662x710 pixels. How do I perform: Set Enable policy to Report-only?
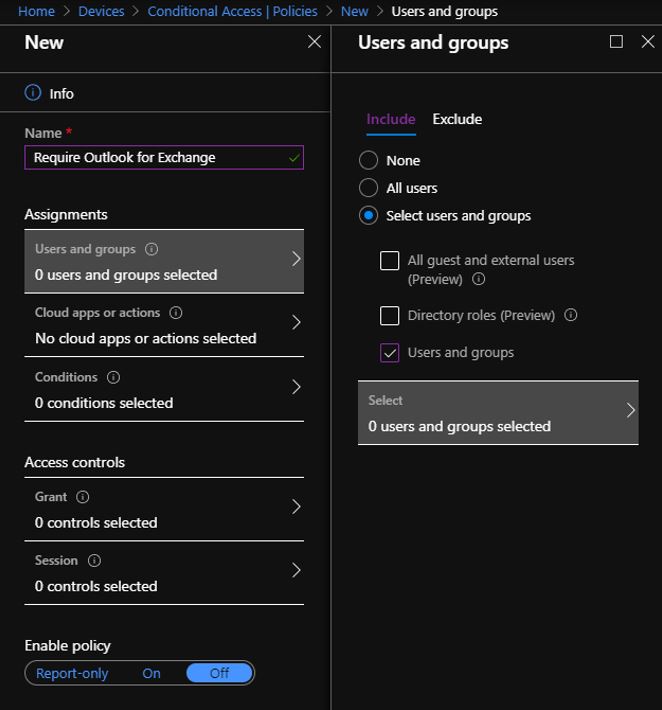pos(72,673)
